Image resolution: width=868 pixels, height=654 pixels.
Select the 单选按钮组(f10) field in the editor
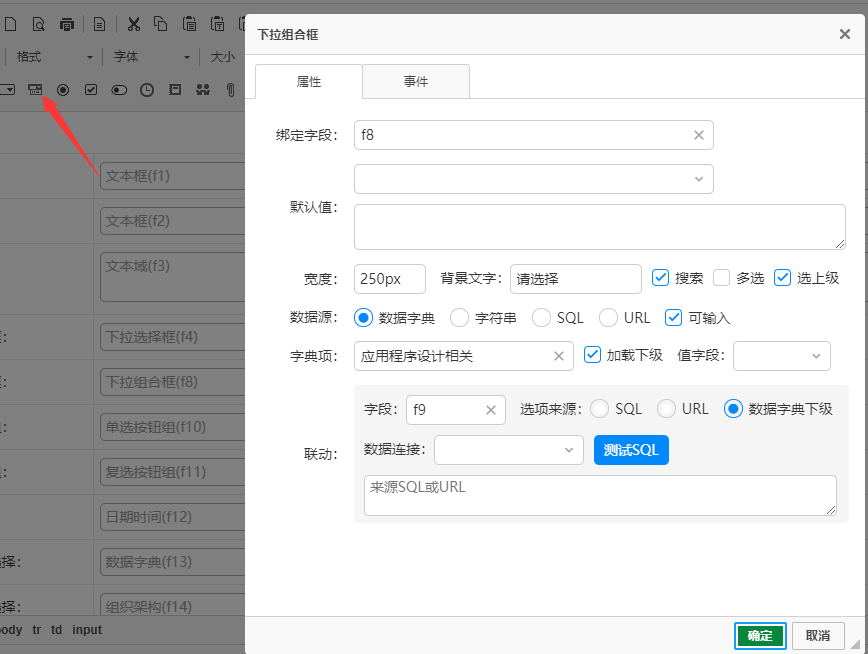(x=172, y=427)
